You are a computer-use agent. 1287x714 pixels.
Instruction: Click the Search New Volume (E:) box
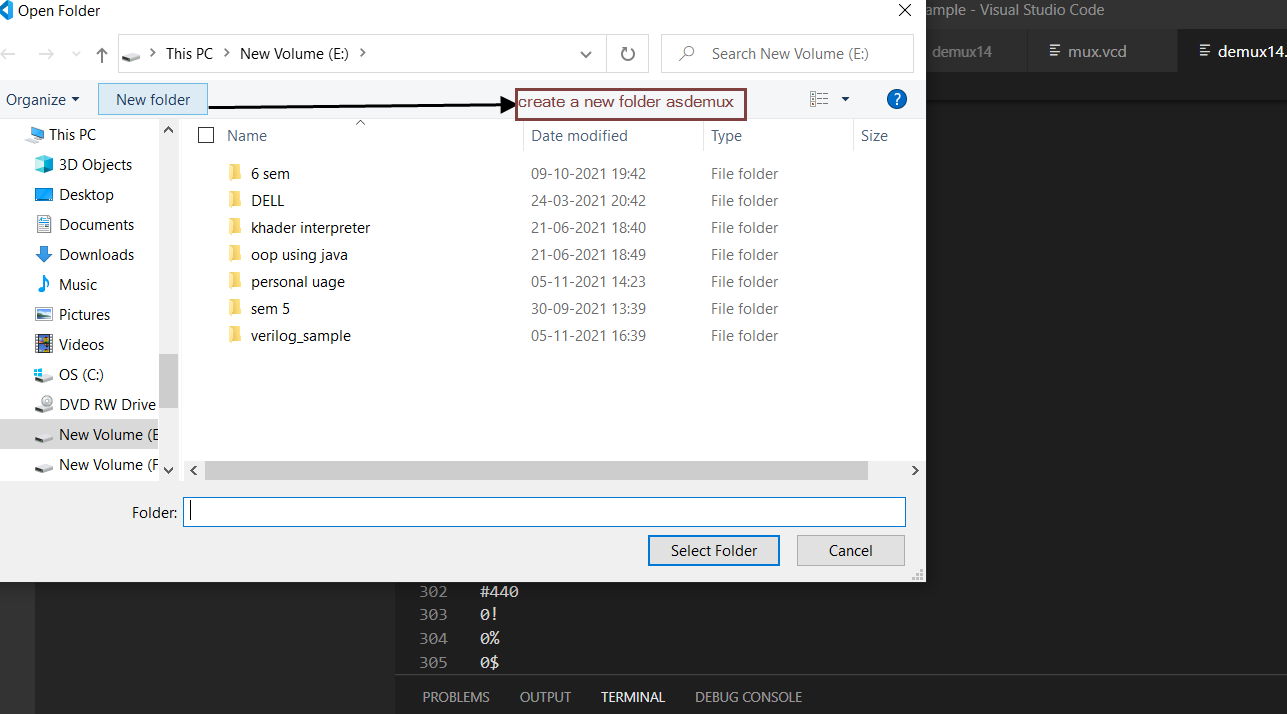(x=787, y=54)
